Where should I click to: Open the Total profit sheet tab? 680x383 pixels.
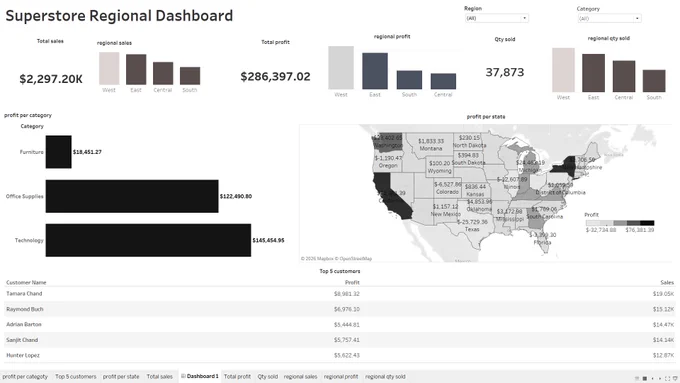(237, 376)
